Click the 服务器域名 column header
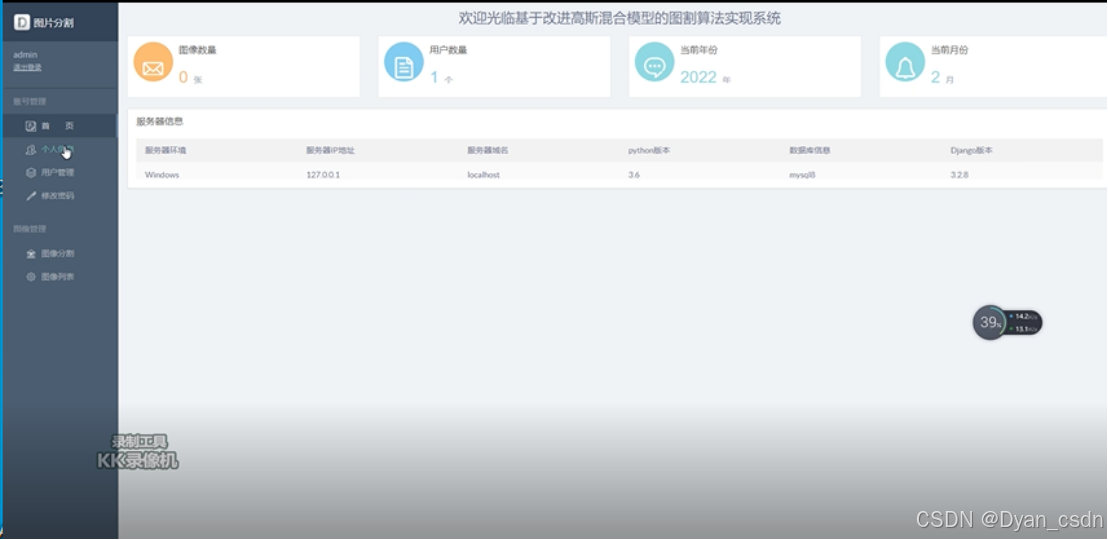 [x=488, y=151]
